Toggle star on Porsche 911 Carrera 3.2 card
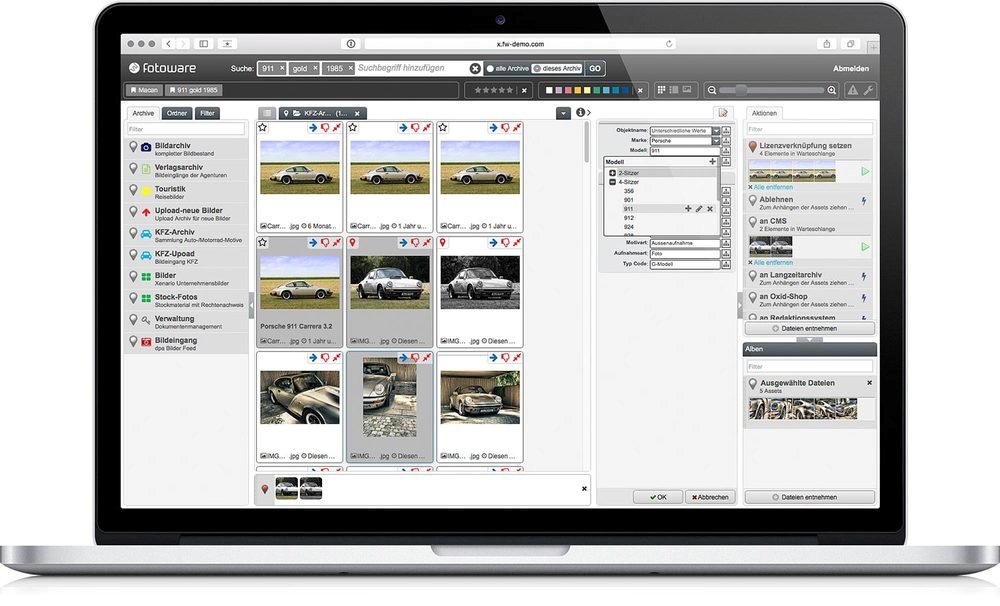 coord(263,242)
